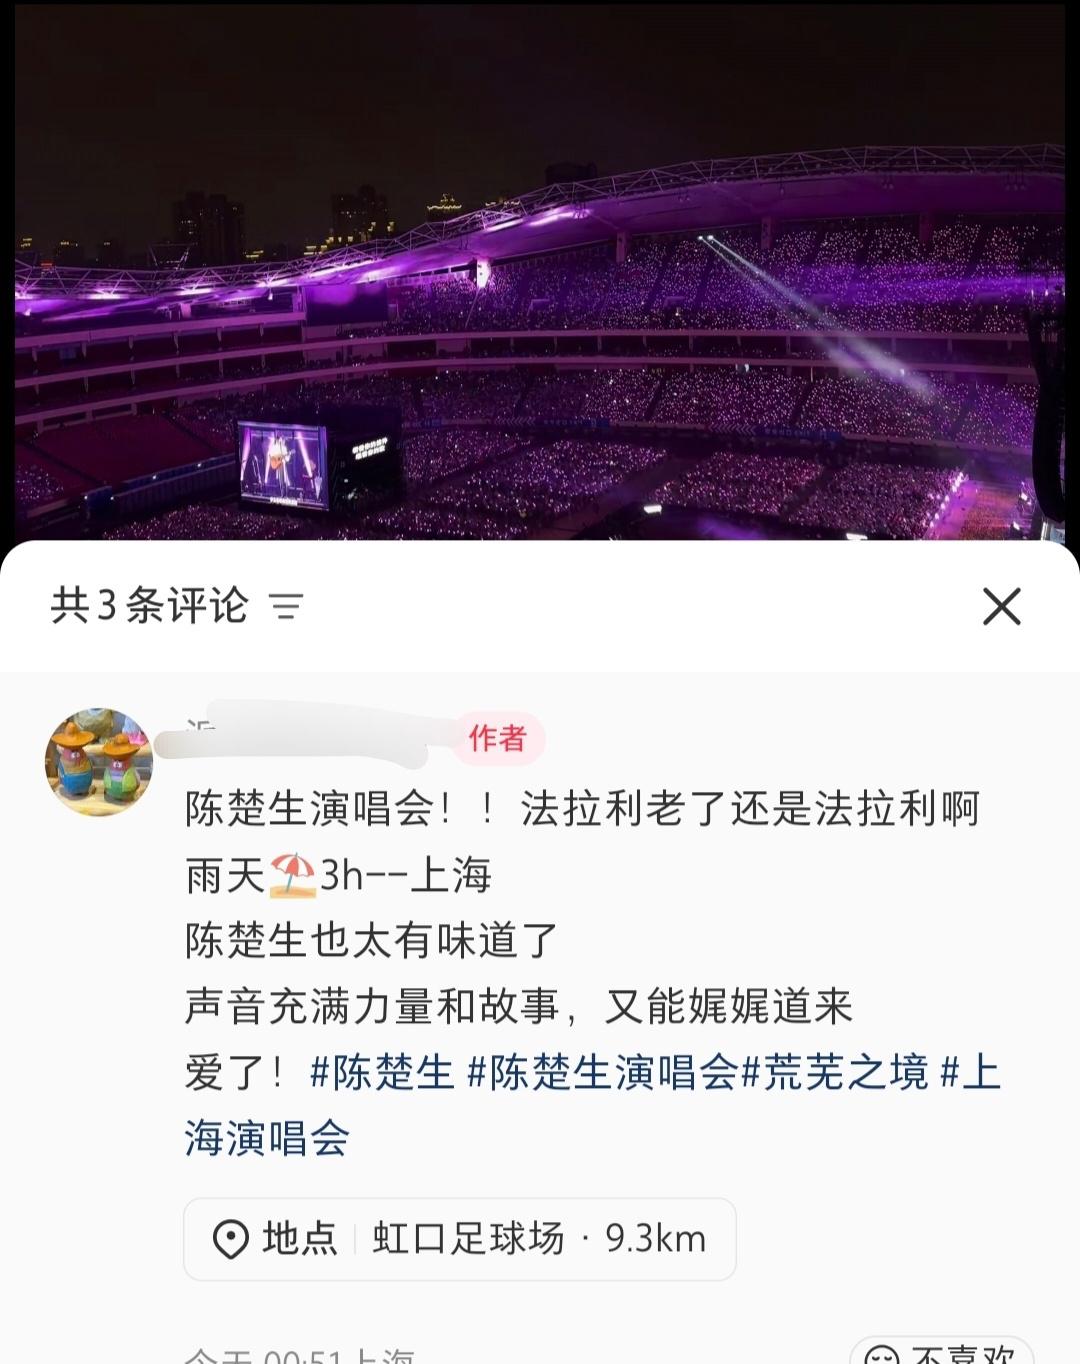1080x1364 pixels.
Task: Open the #上海演唱会 hashtag link
Action: (x=592, y=1105)
